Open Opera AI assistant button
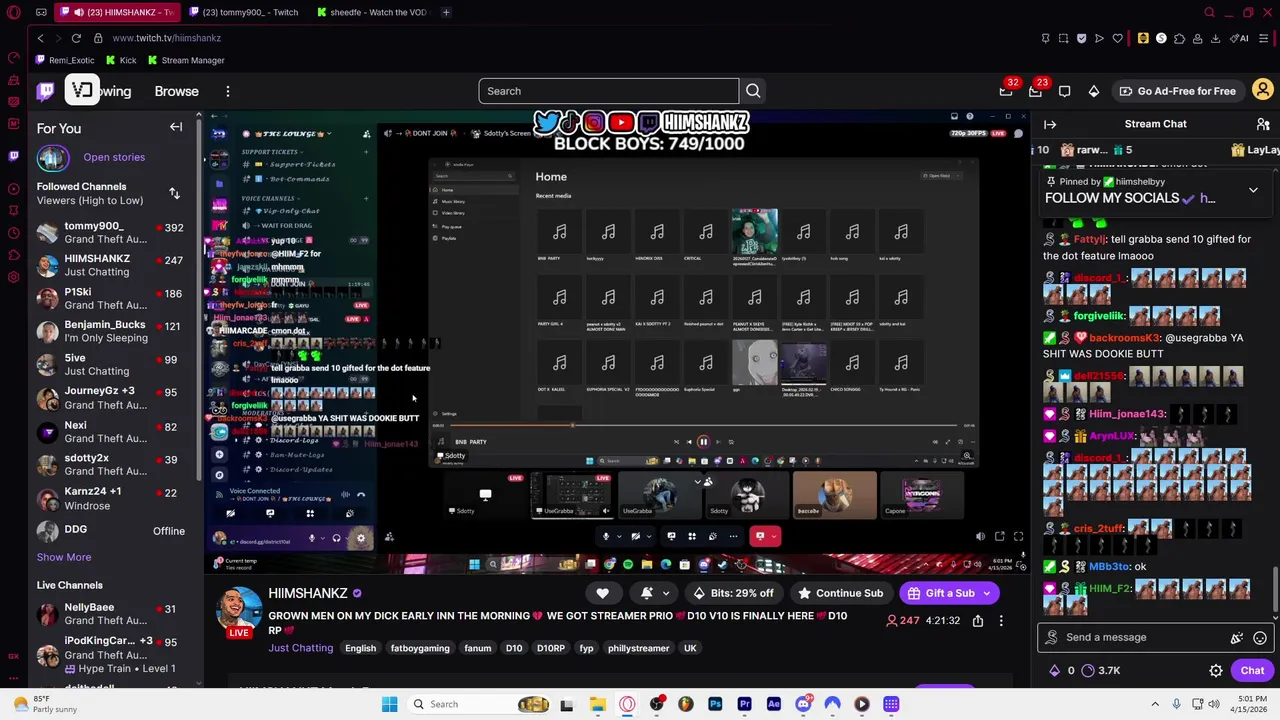1280x720 pixels. click(x=1241, y=38)
